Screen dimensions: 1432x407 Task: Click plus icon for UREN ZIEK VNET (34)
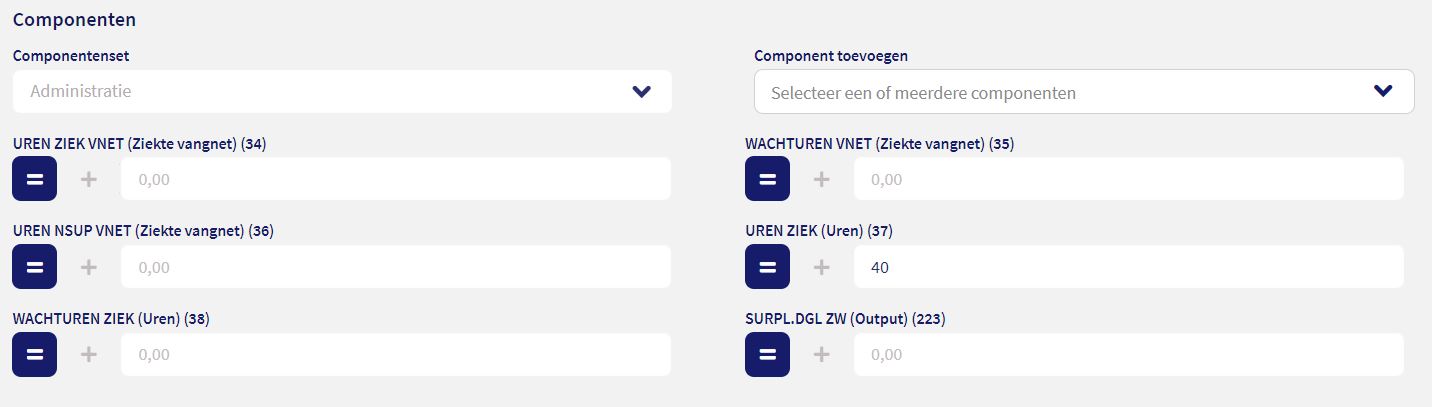[89, 179]
